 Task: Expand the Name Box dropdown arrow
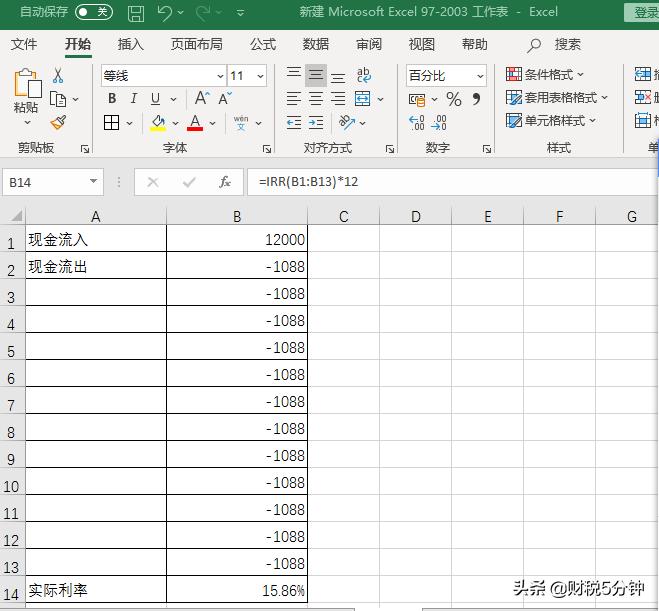click(x=94, y=182)
